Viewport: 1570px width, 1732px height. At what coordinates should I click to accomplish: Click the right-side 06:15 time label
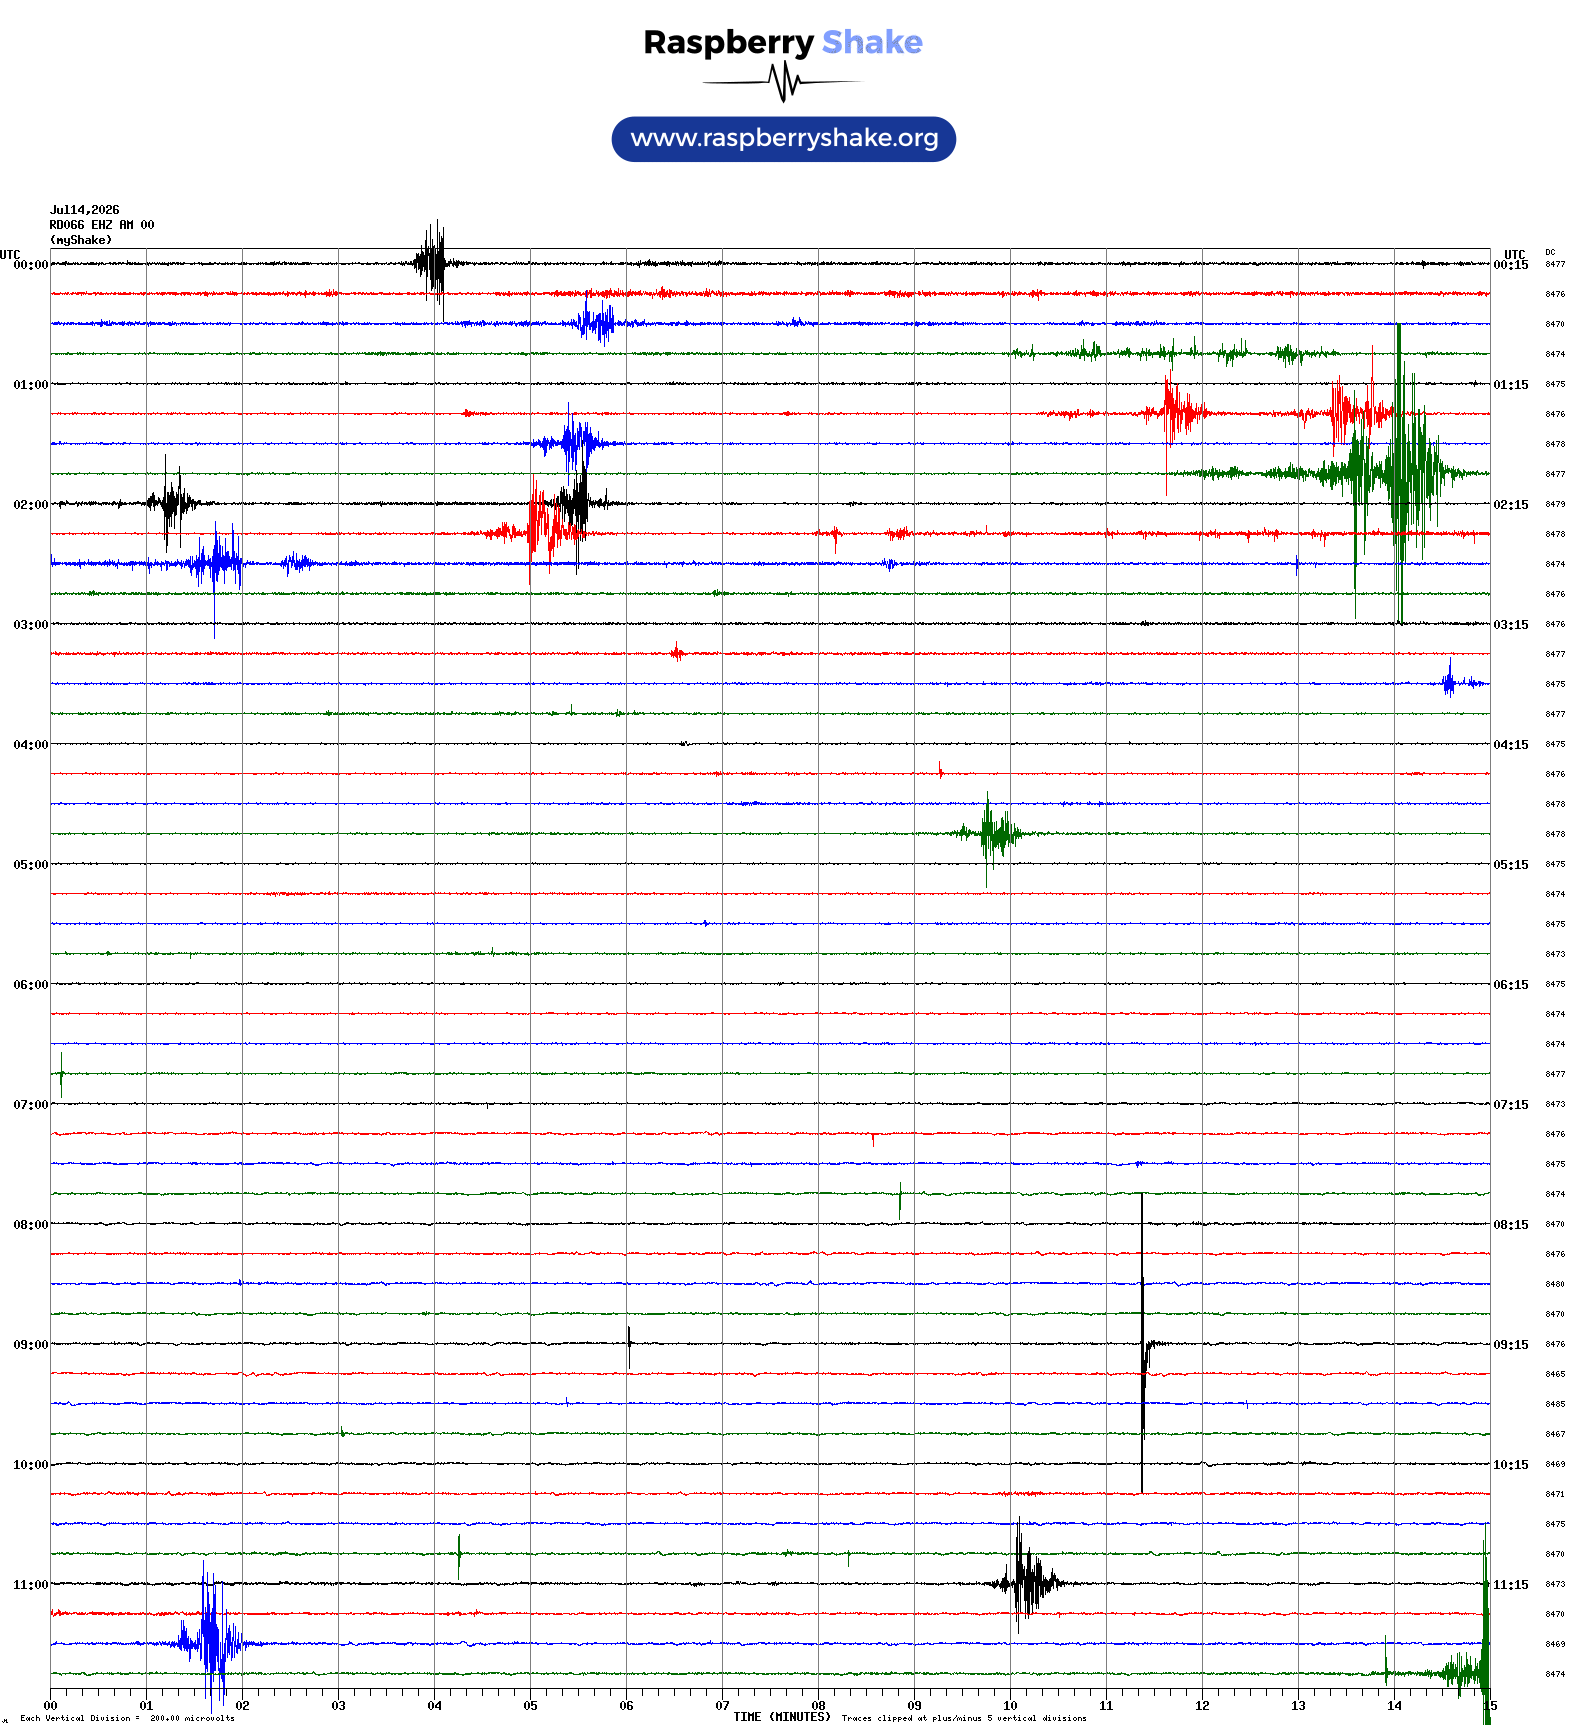tap(1511, 985)
